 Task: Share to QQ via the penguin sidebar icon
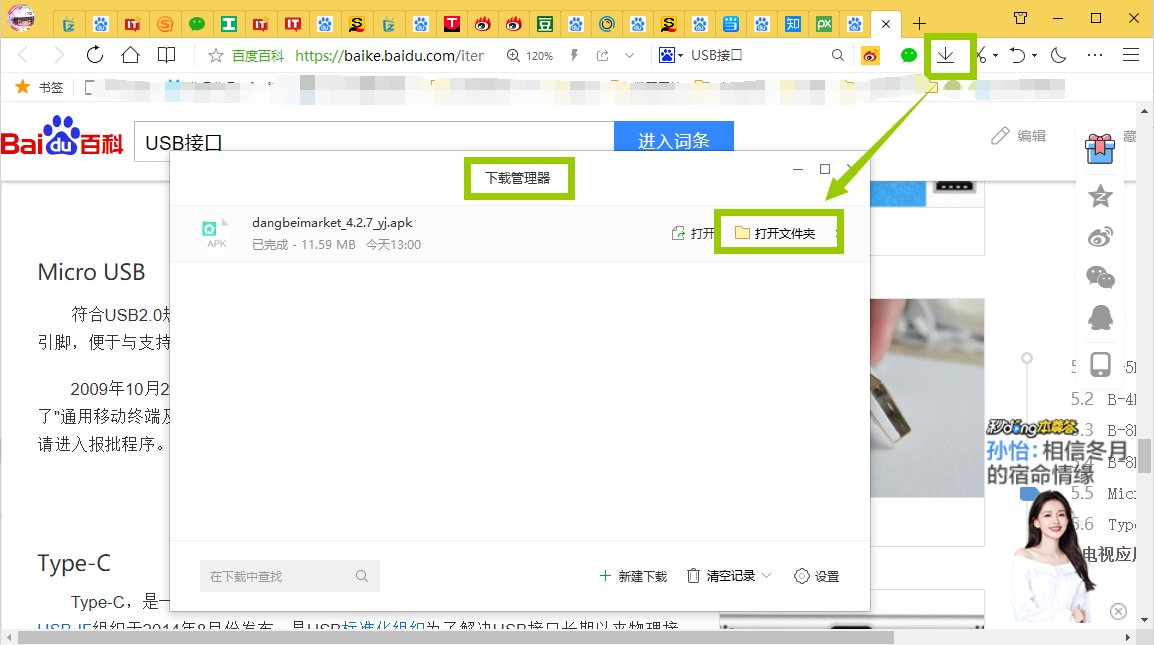(1100, 318)
